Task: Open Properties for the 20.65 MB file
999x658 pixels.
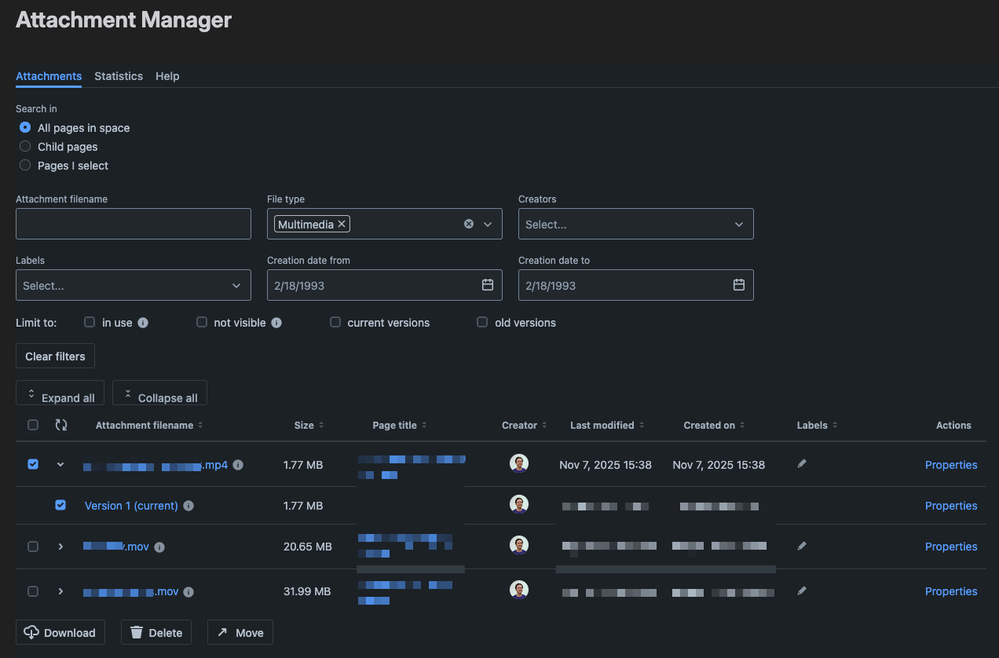Action: (951, 547)
